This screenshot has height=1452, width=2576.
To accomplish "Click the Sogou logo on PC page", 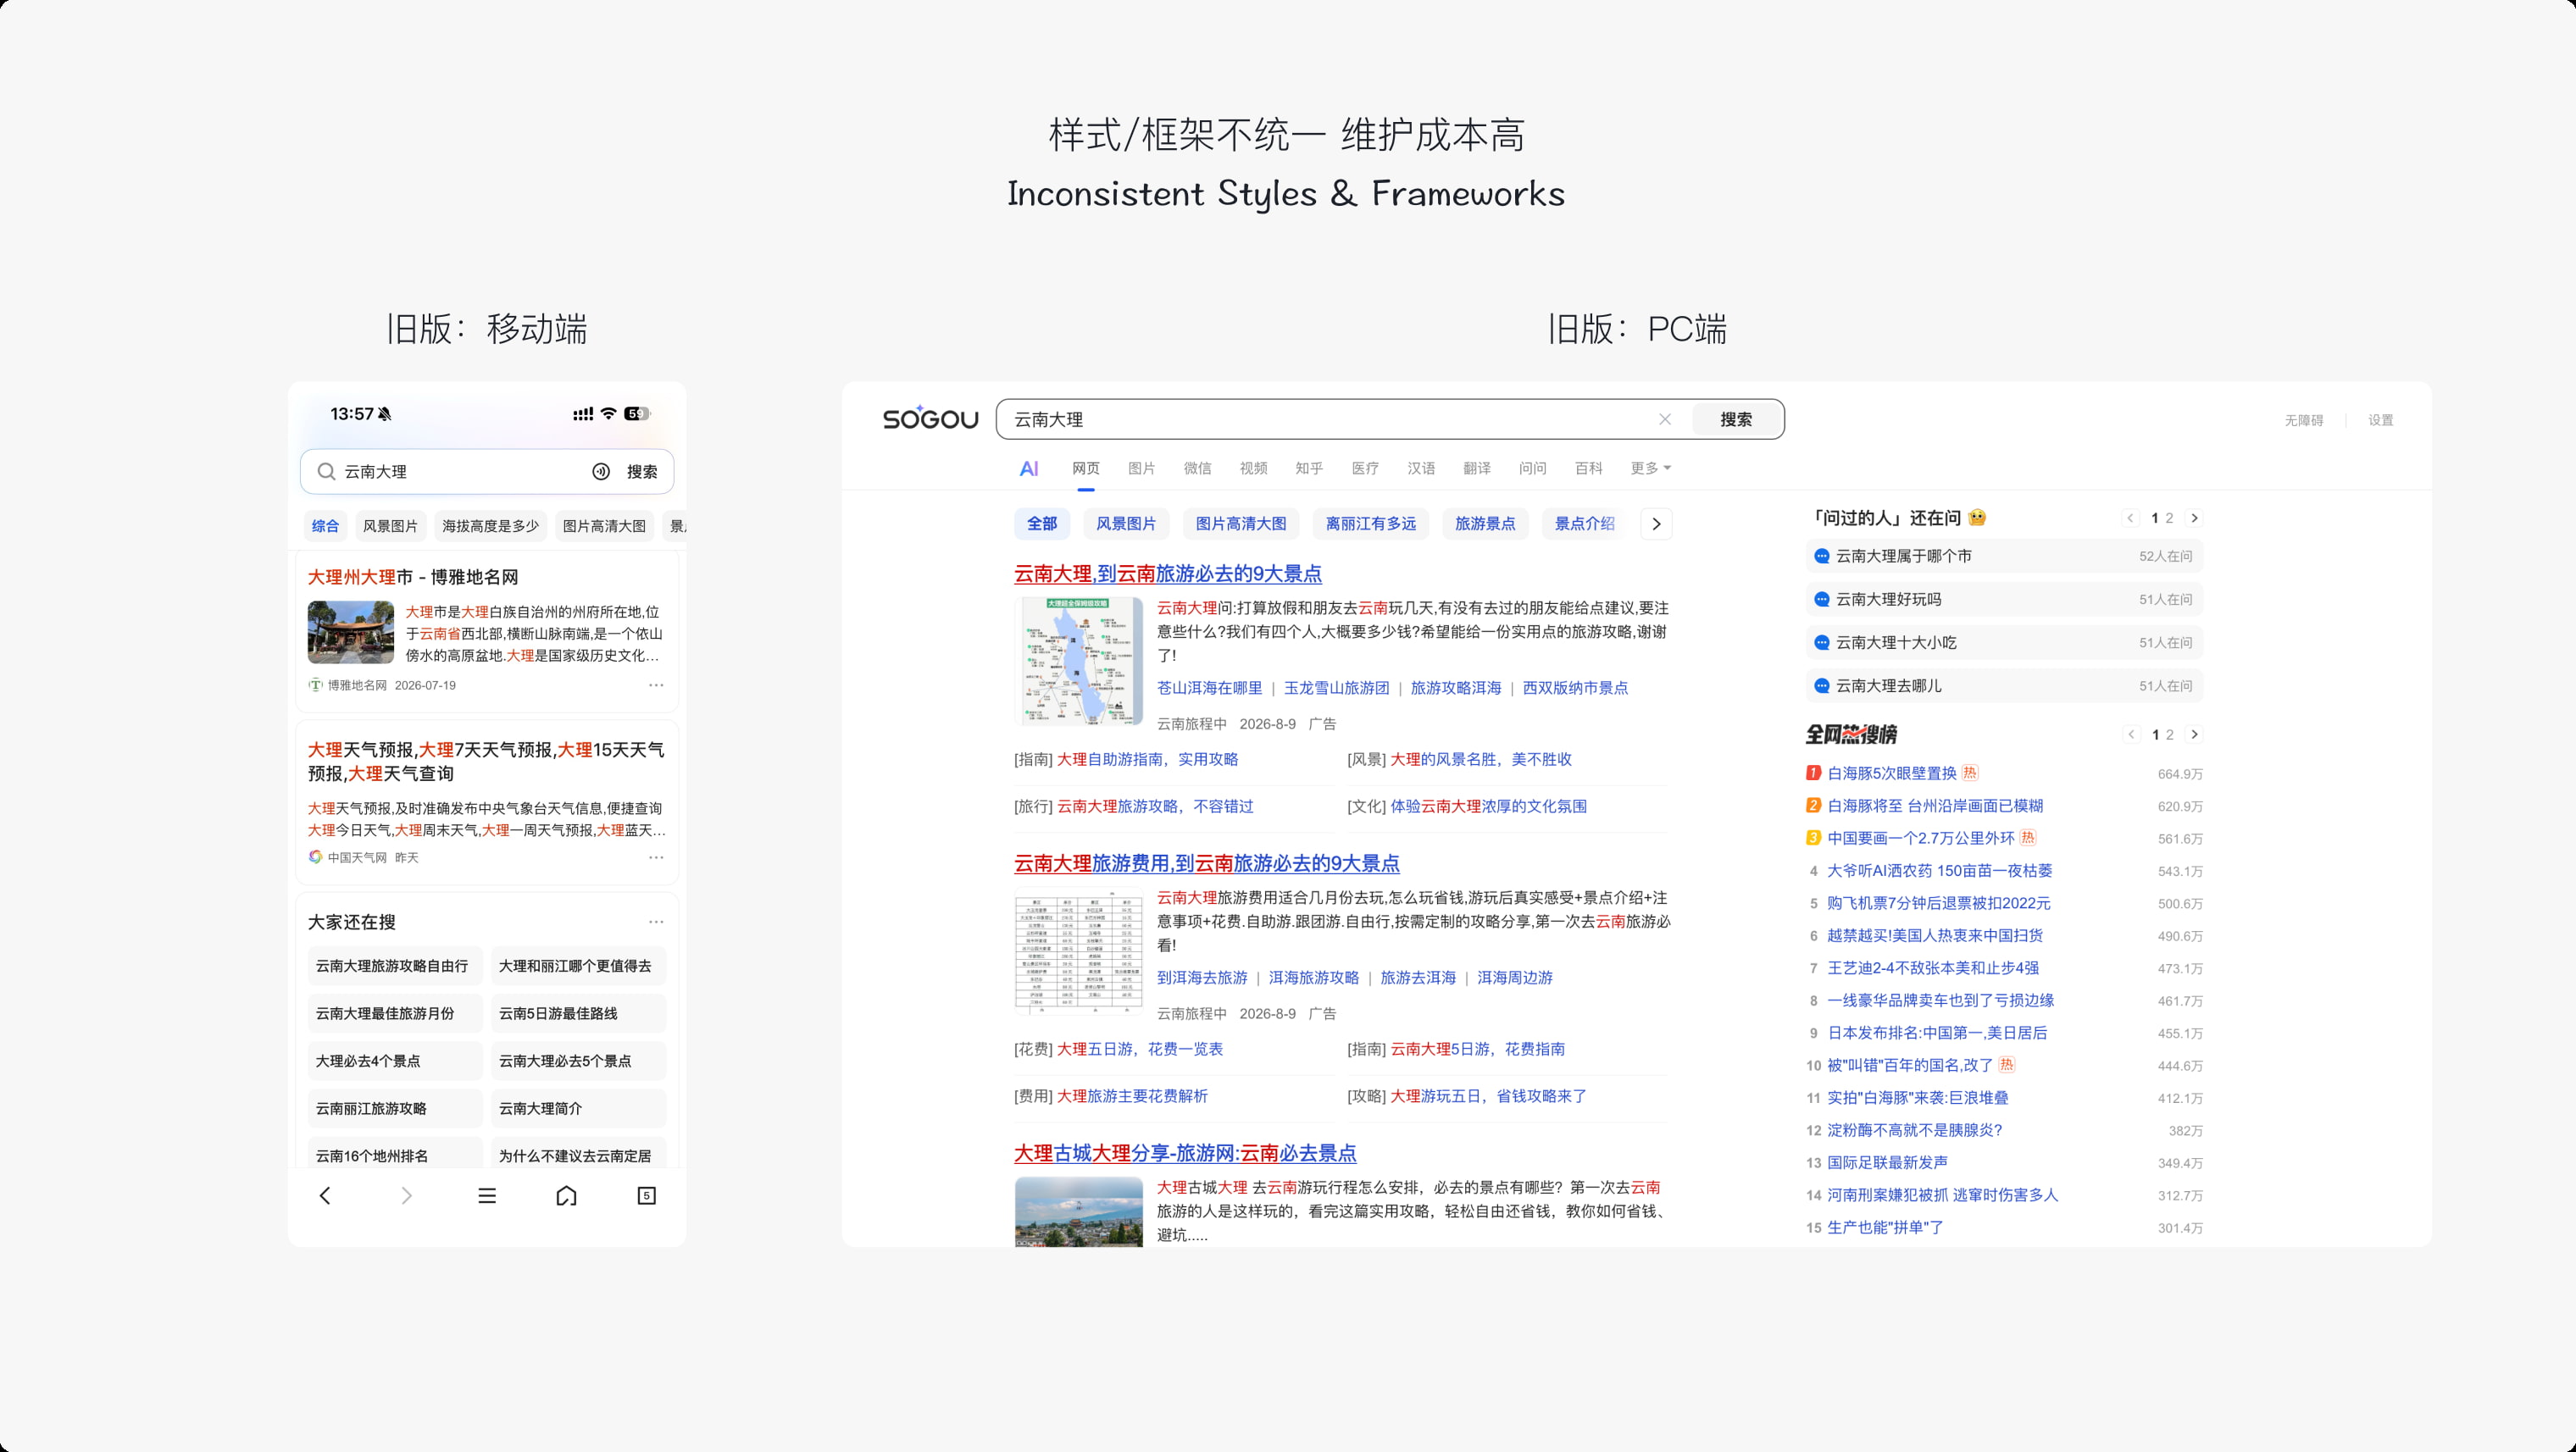I will (930, 418).
